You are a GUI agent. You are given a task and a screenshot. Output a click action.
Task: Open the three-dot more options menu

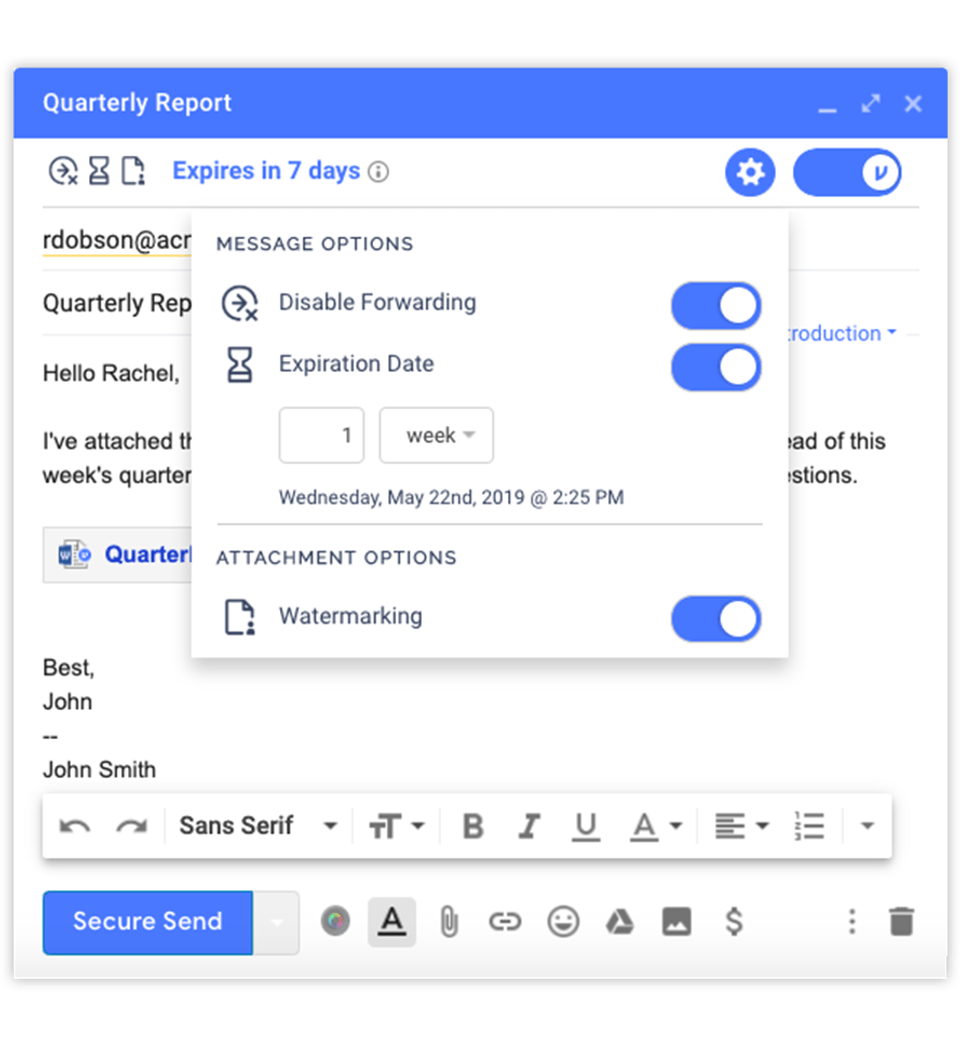click(x=851, y=922)
